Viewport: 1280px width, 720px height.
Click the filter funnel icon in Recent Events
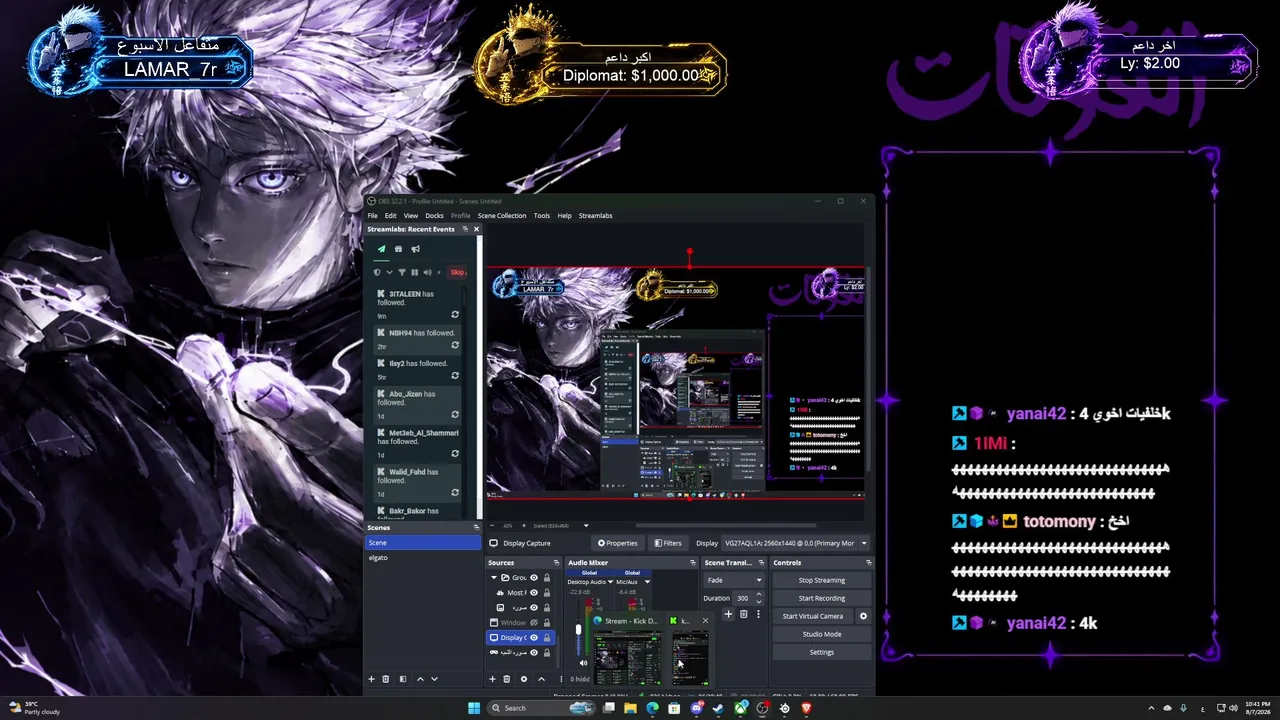coord(402,272)
